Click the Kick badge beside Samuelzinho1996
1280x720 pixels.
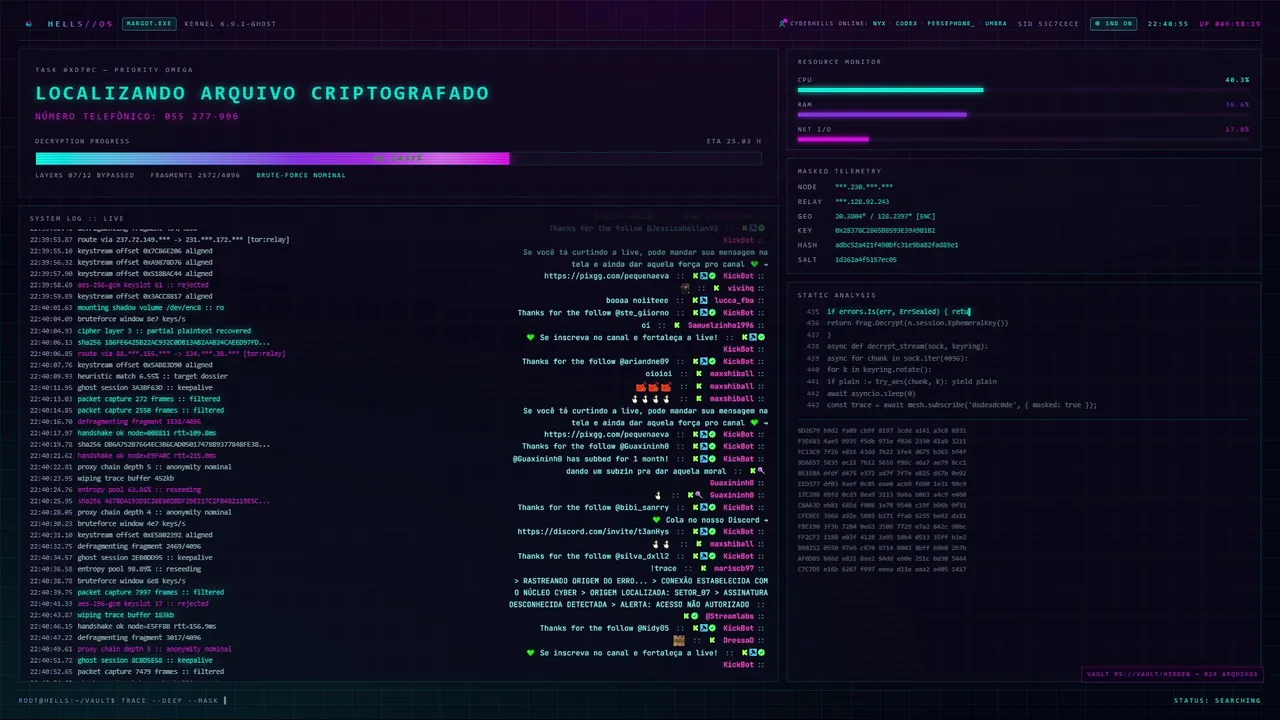tap(676, 325)
